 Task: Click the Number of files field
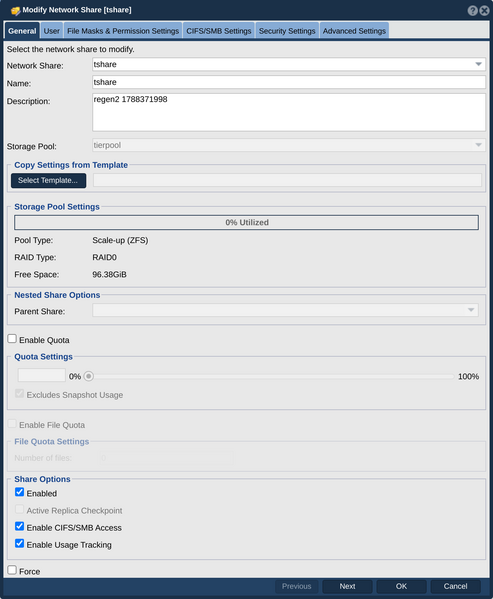pyautogui.click(x=166, y=458)
